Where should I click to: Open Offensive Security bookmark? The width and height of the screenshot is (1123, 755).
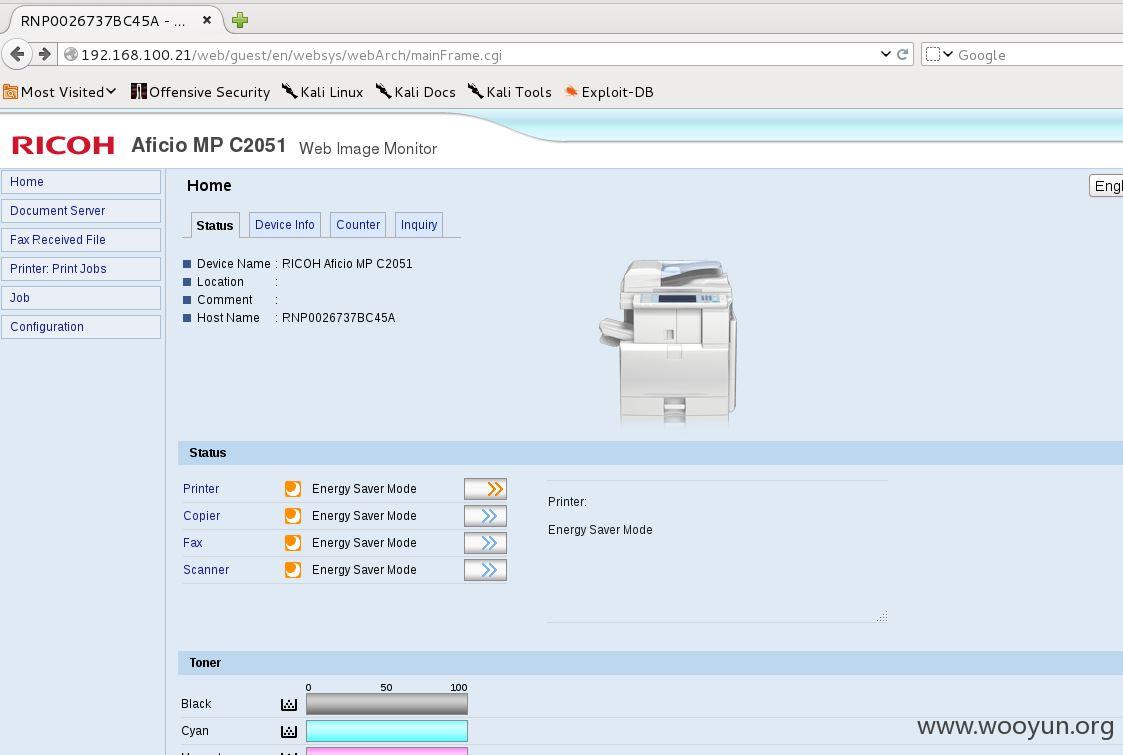[x=201, y=92]
